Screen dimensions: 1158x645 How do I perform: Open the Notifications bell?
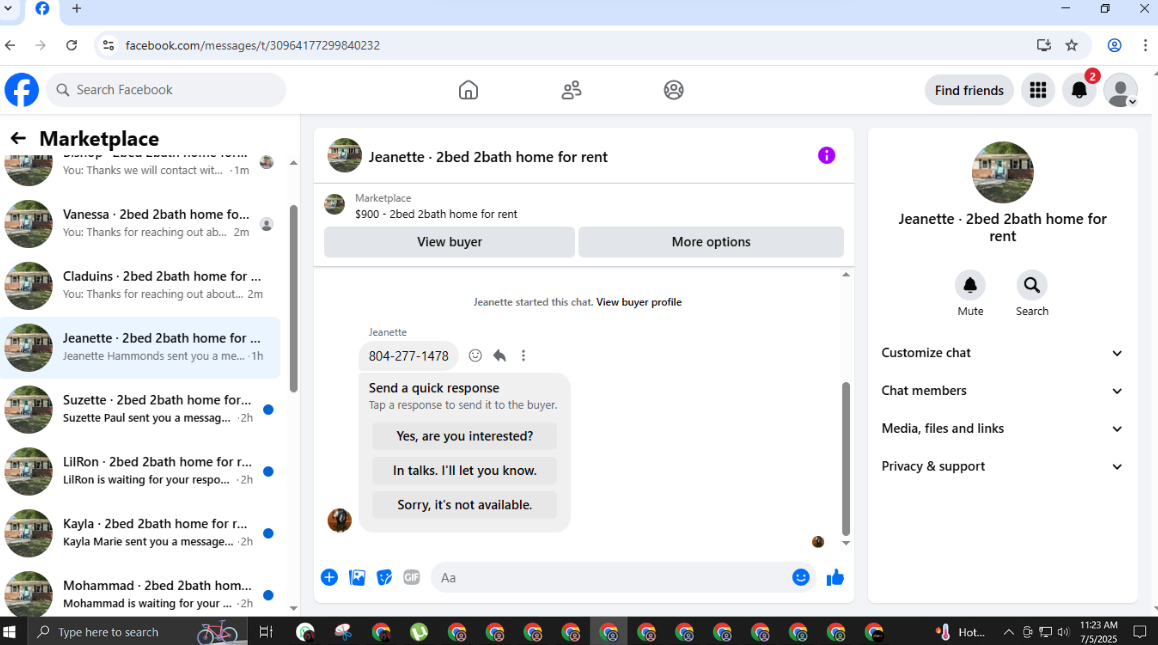(x=1079, y=90)
